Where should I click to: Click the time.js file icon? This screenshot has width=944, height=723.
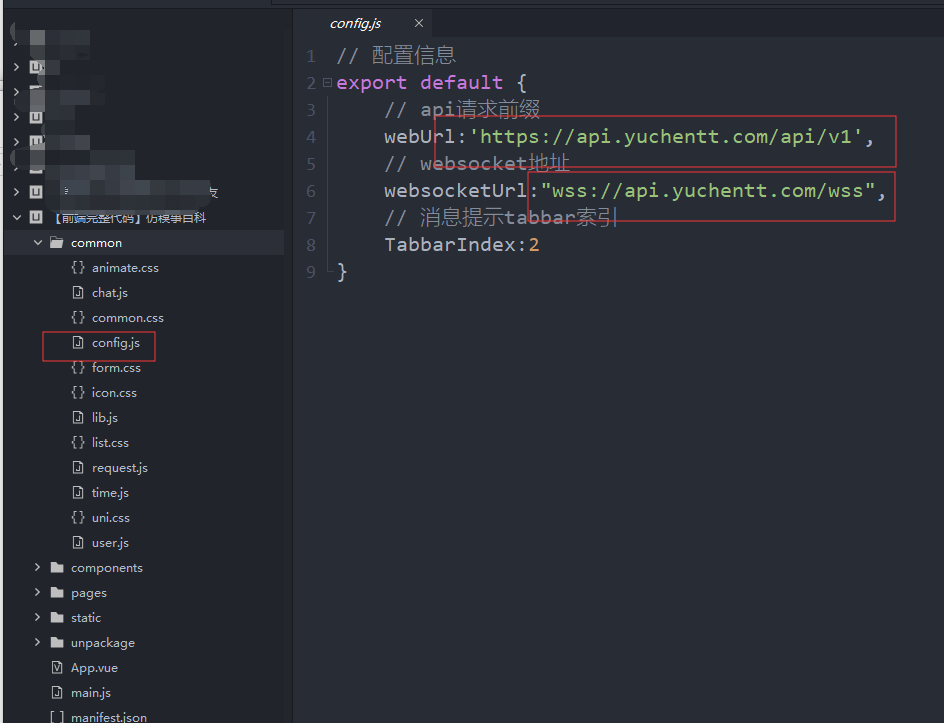[78, 492]
